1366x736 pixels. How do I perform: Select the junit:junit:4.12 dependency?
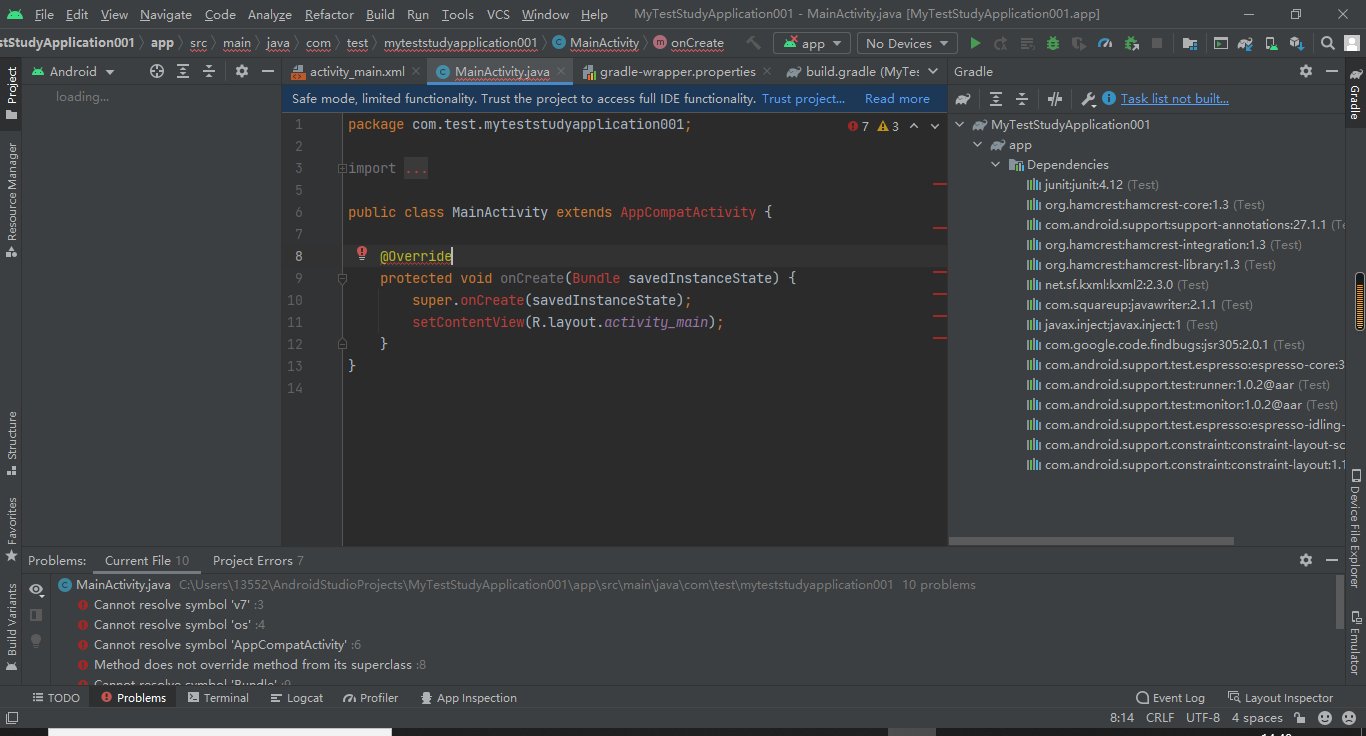click(x=1094, y=185)
